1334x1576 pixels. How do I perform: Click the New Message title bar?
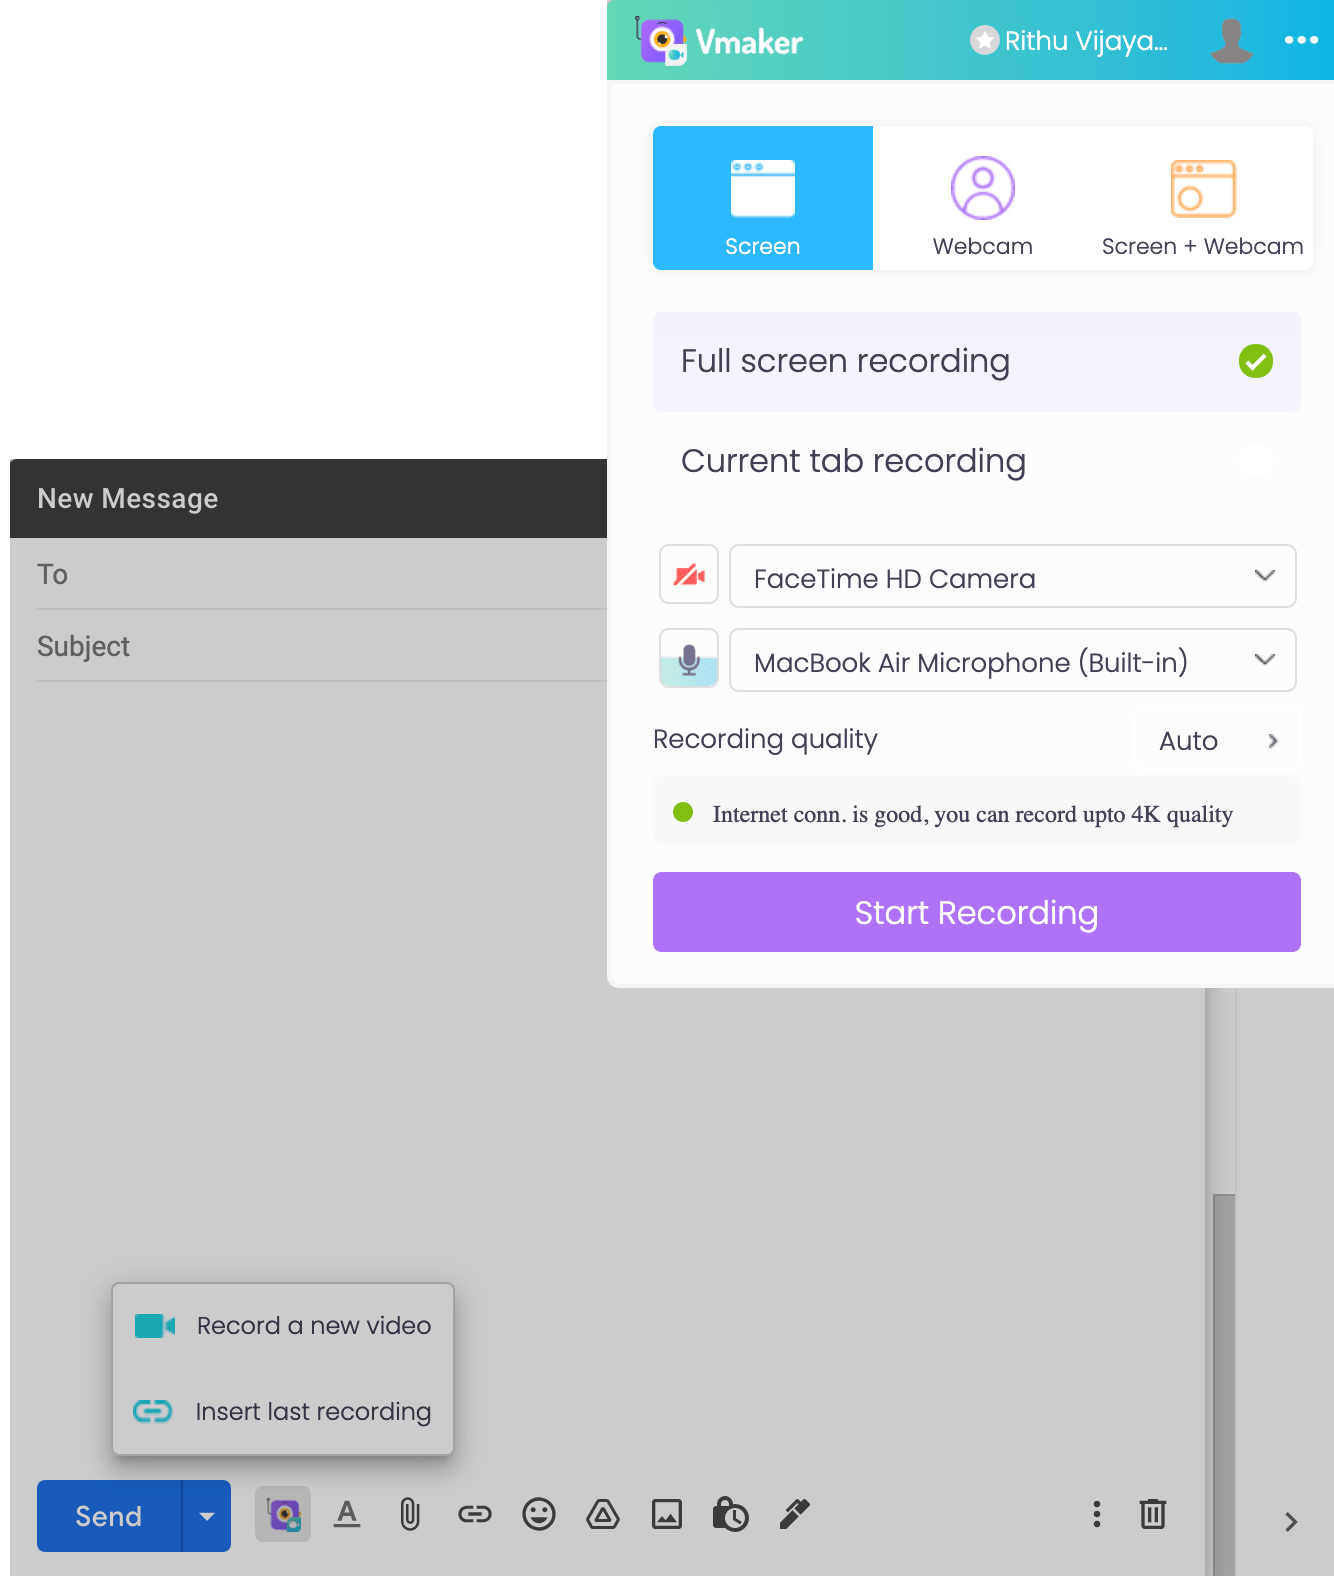pyautogui.click(x=309, y=499)
